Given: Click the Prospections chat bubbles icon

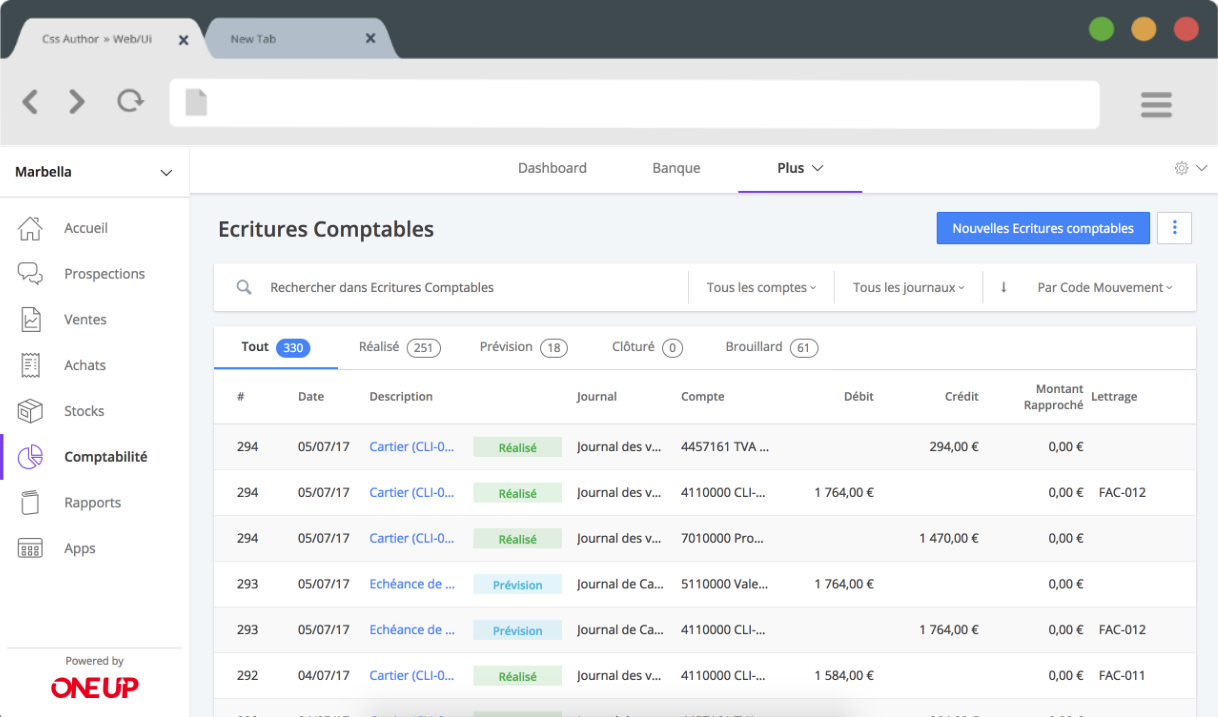Looking at the screenshot, I should point(31,274).
